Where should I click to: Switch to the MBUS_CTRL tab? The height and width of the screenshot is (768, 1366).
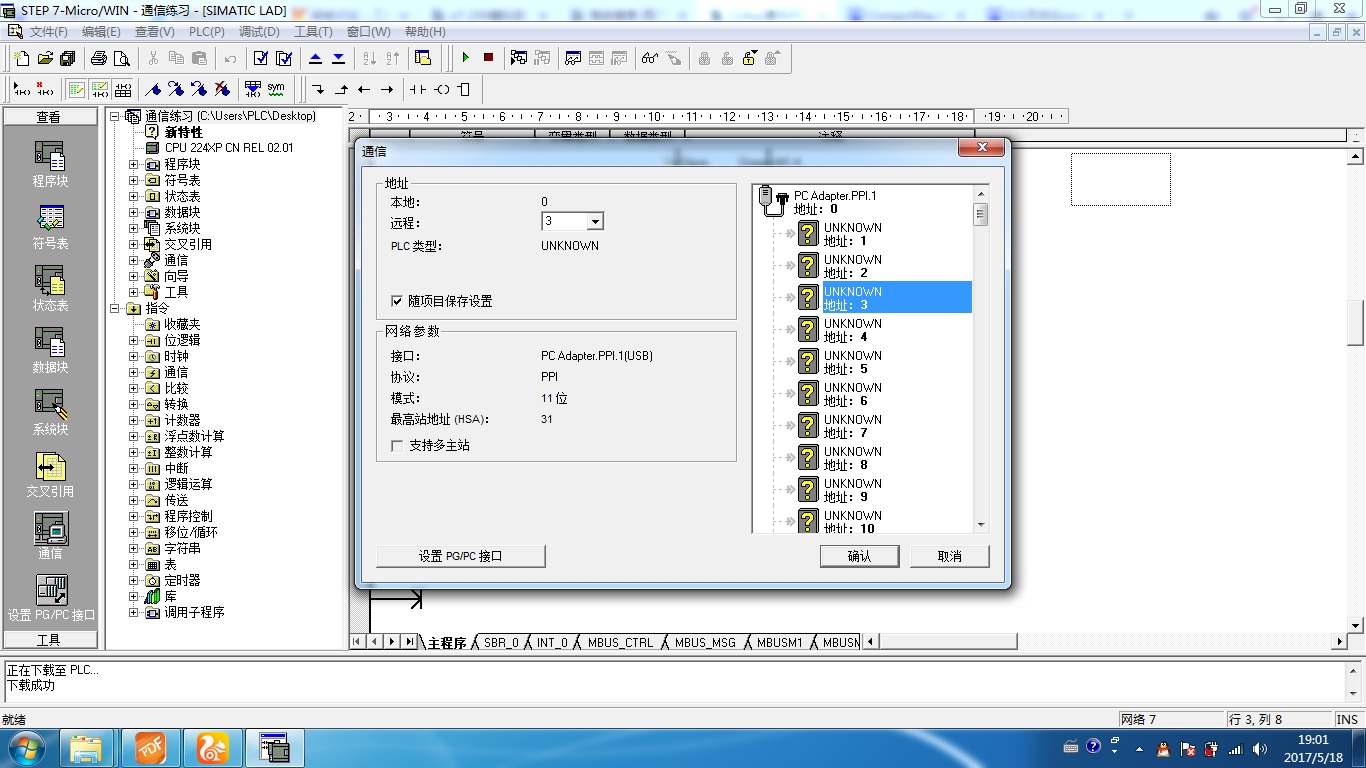[620, 643]
